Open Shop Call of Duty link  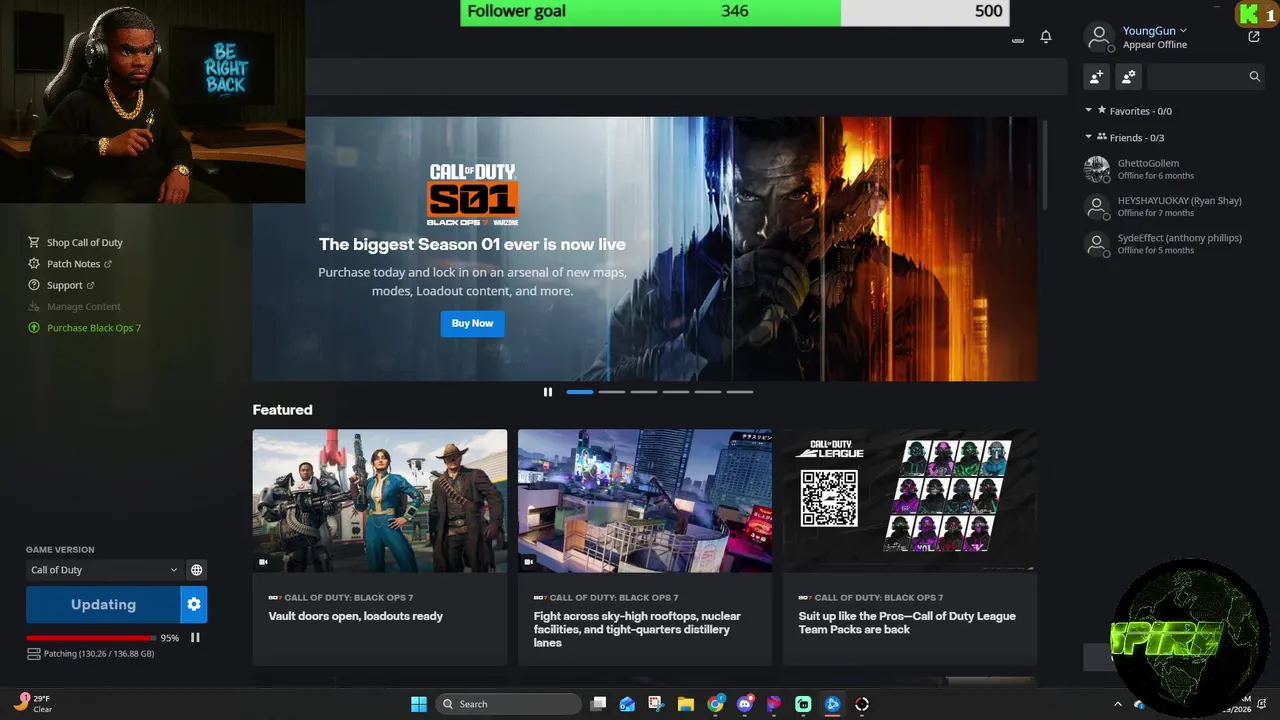pos(84,242)
